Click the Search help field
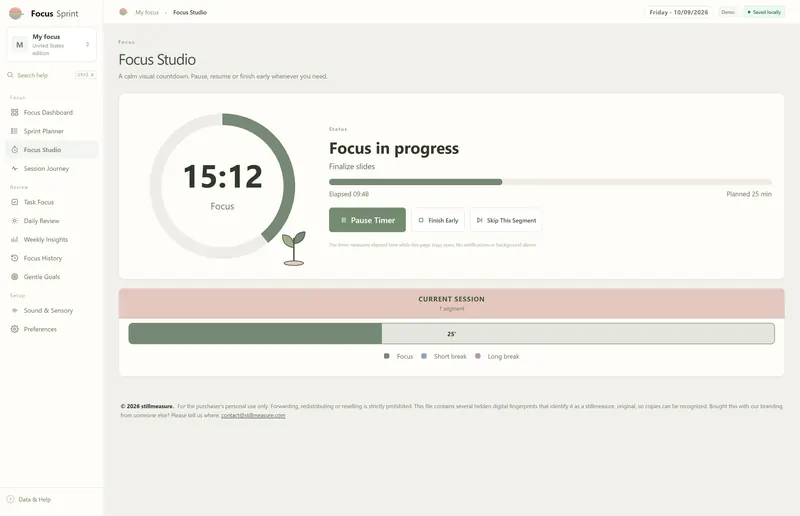Image resolution: width=800 pixels, height=516 pixels. 52,75
